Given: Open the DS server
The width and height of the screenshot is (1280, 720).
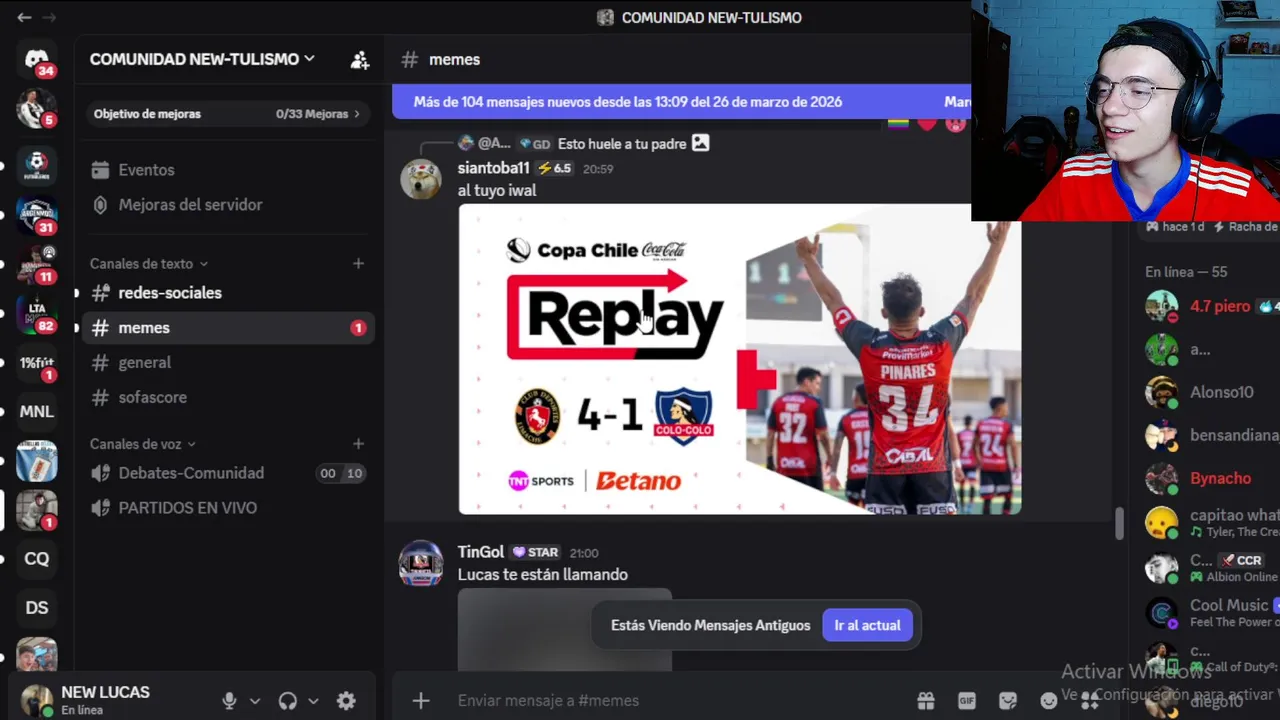Looking at the screenshot, I should coord(37,608).
